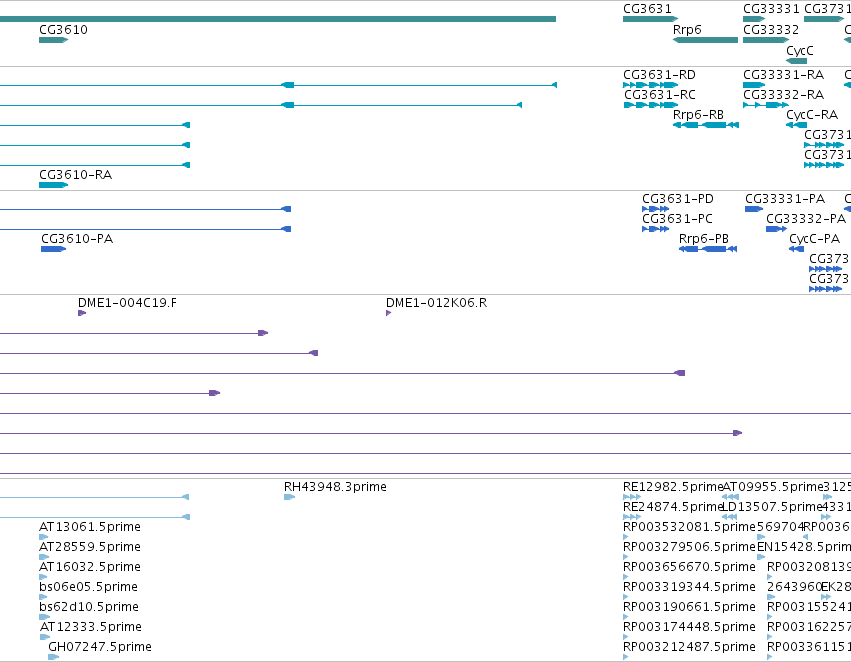The width and height of the screenshot is (851, 662).
Task: Click protein CG3631-PD label
Action: click(x=677, y=199)
